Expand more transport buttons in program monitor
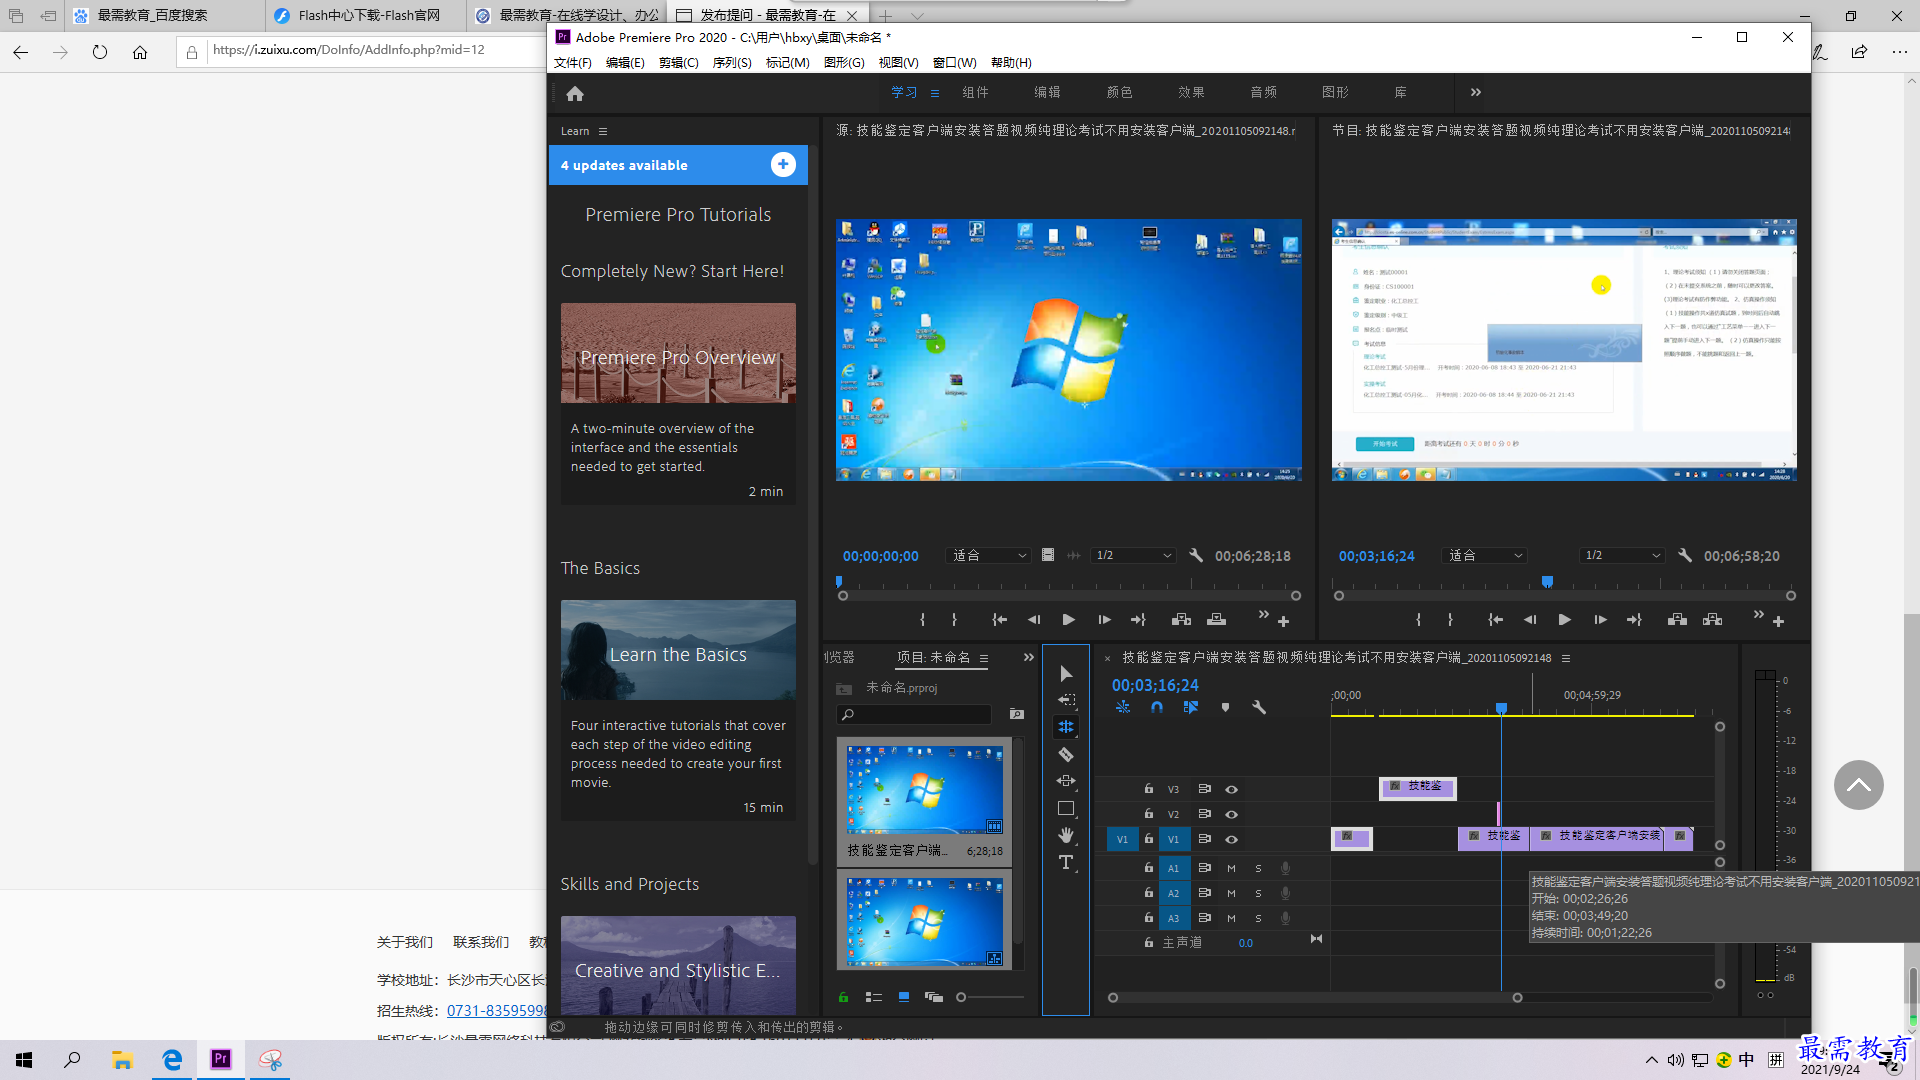The width and height of the screenshot is (1920, 1080). click(1758, 614)
